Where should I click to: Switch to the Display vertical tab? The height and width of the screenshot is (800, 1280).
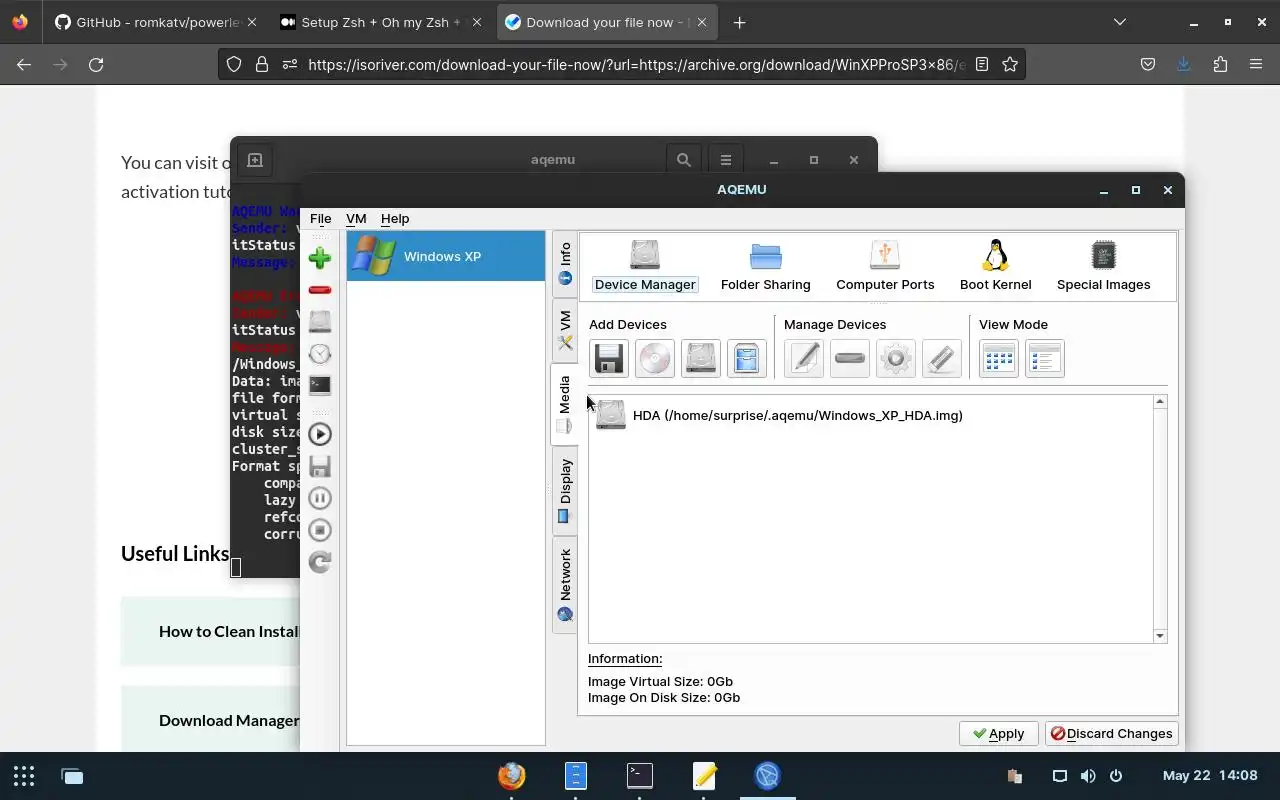(x=565, y=490)
